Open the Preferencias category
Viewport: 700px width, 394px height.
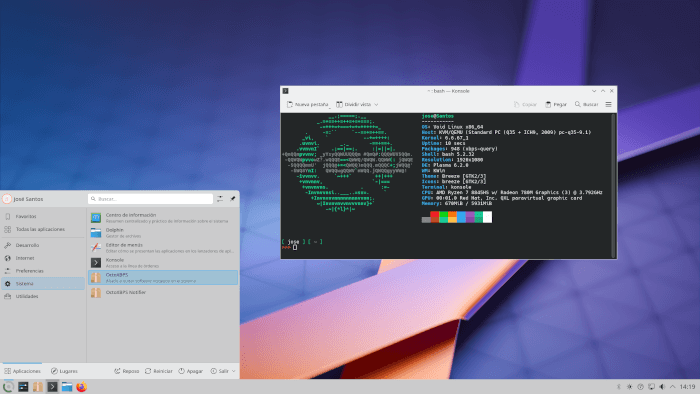[43, 271]
